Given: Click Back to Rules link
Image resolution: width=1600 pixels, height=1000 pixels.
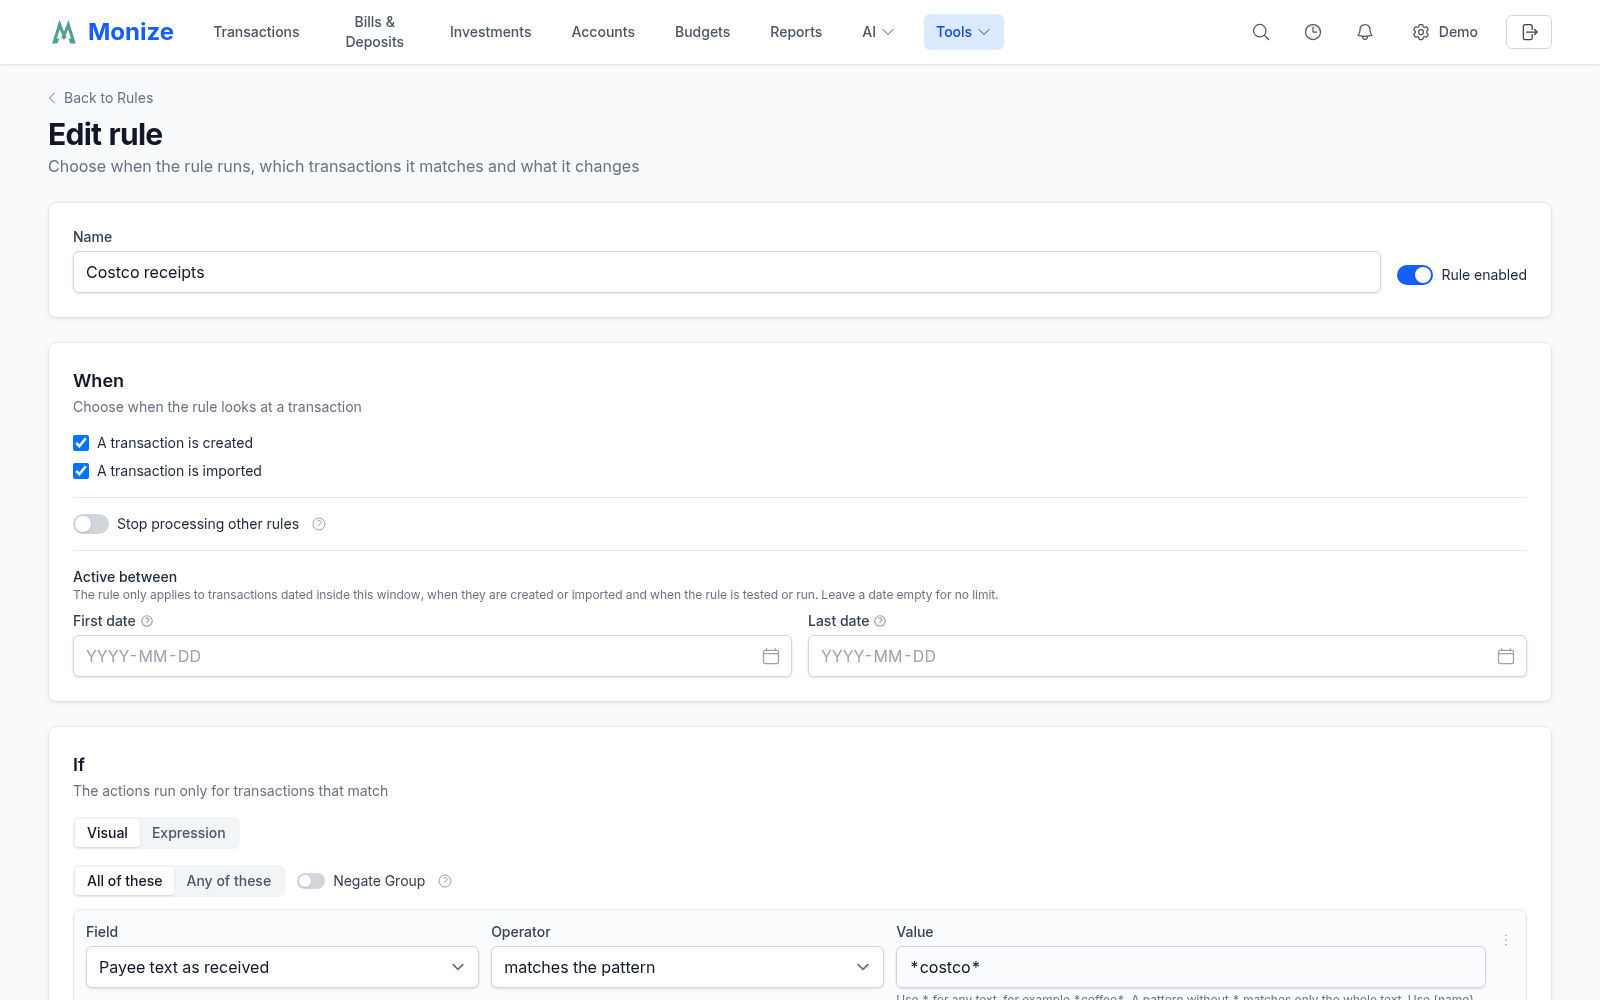Looking at the screenshot, I should [x=101, y=98].
